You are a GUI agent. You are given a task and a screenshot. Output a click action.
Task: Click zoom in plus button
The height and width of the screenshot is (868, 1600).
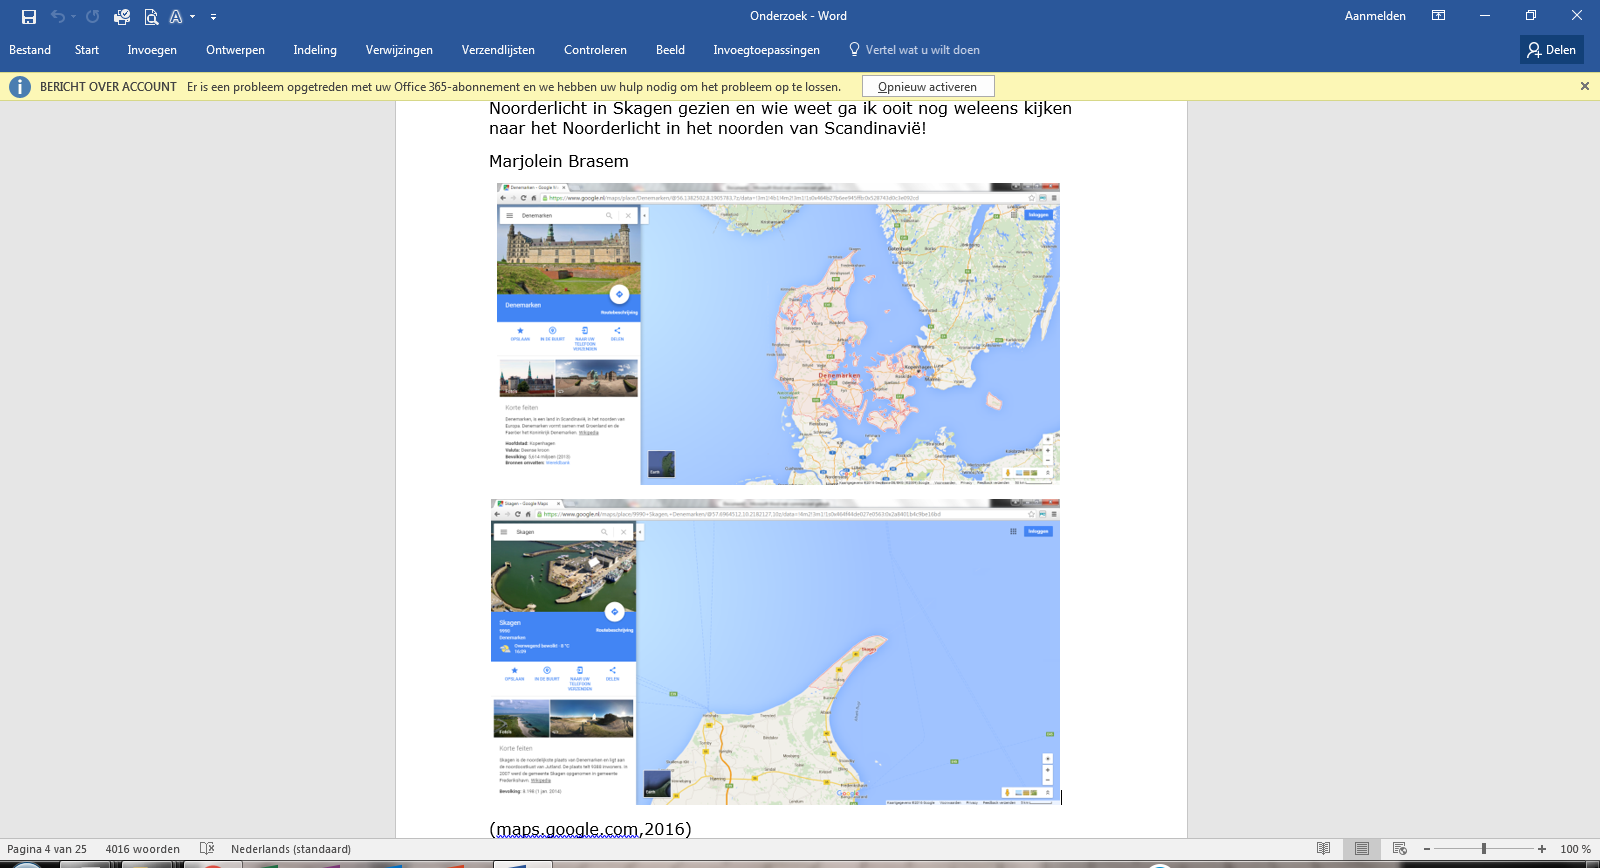pos(1542,849)
